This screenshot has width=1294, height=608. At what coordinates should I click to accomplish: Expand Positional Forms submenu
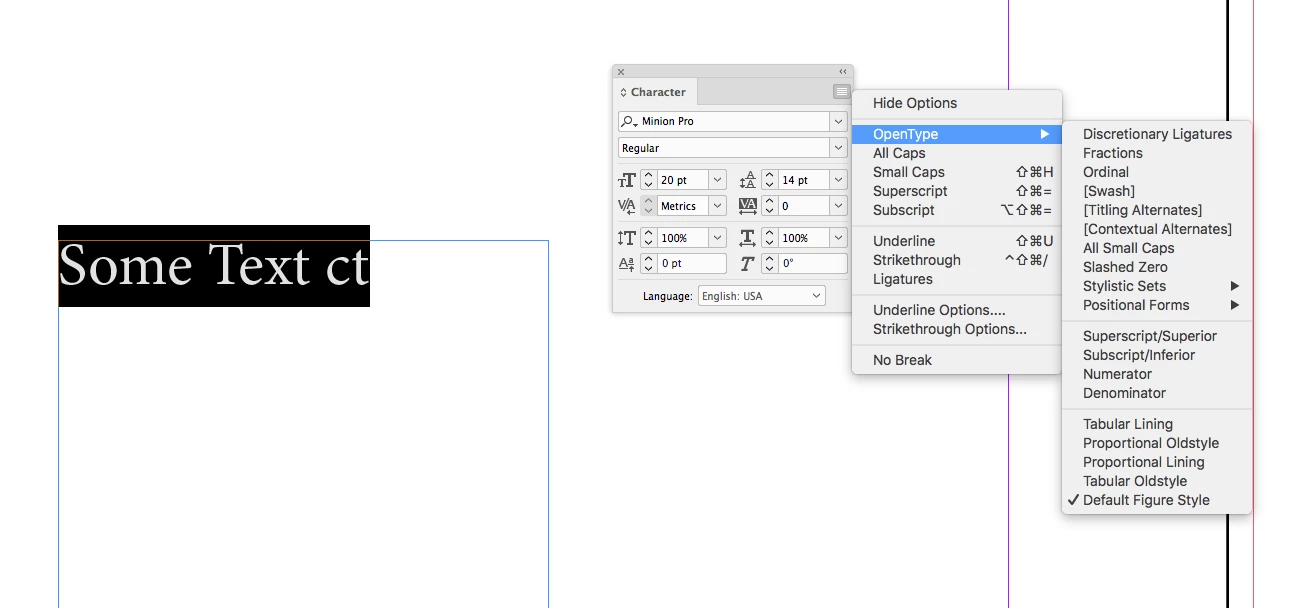(x=1156, y=305)
